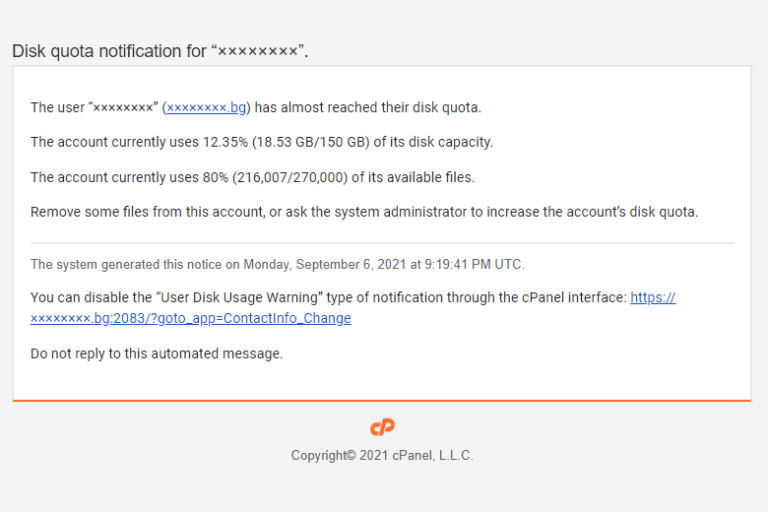Screen dimensions: 768x512
Task: Click the 9:19:41 PM UTC timestamp
Action: (x=473, y=265)
